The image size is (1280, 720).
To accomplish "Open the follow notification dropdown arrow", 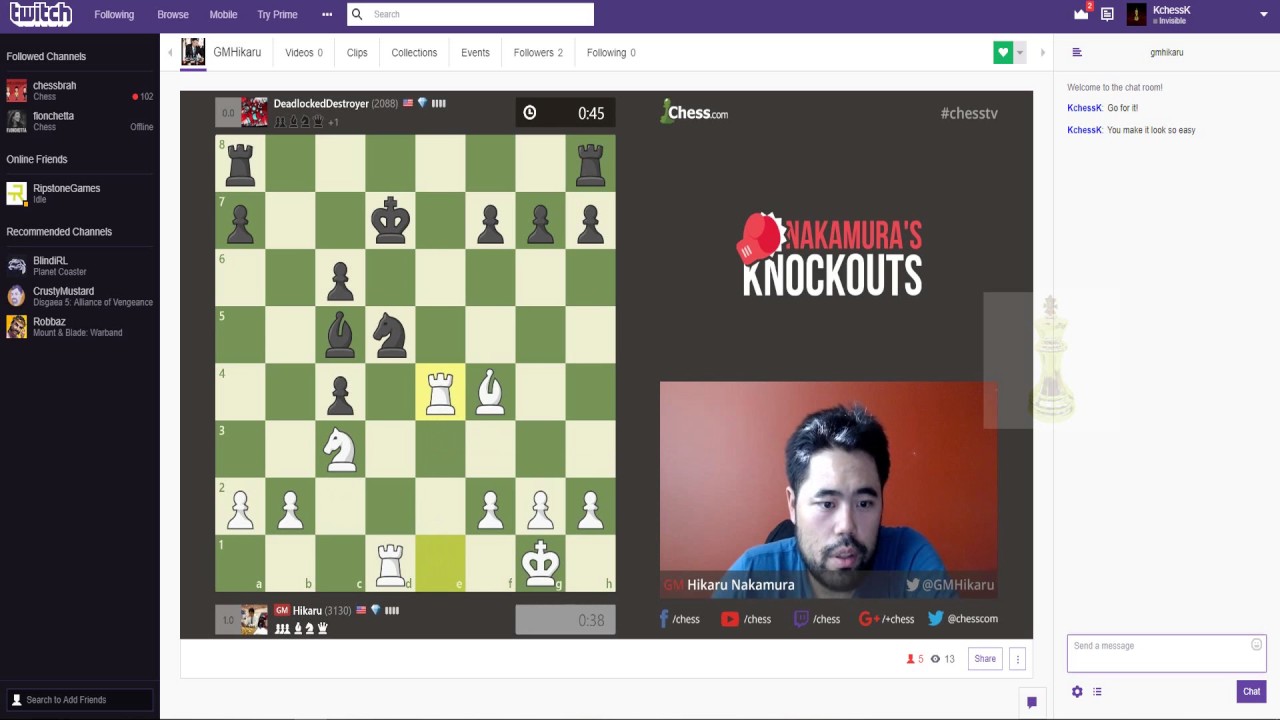I will [1020, 53].
